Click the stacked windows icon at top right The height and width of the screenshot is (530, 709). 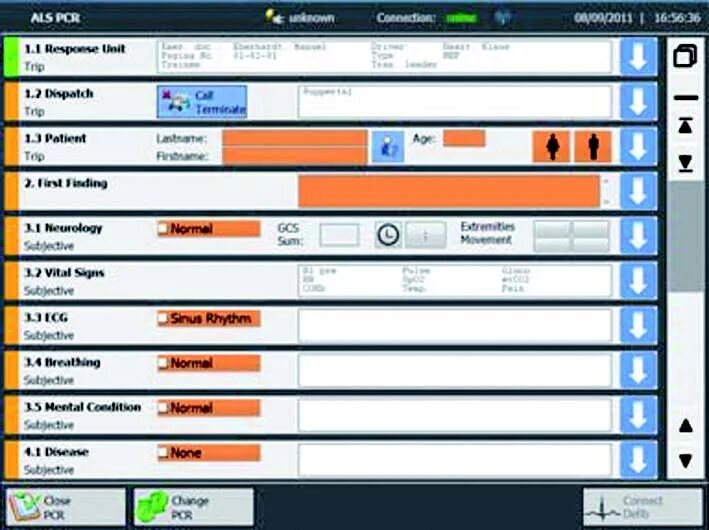(685, 56)
